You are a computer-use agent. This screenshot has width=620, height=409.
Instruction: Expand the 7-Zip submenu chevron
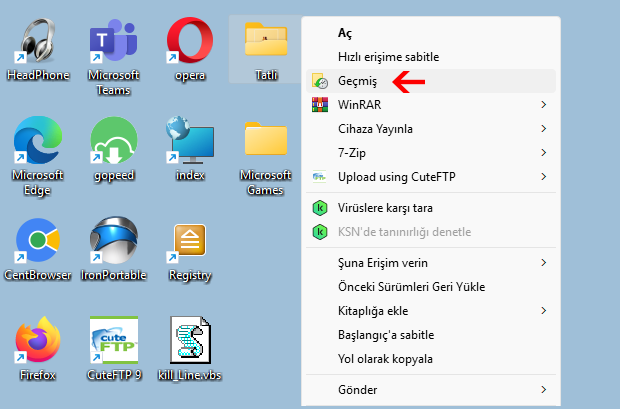(544, 153)
